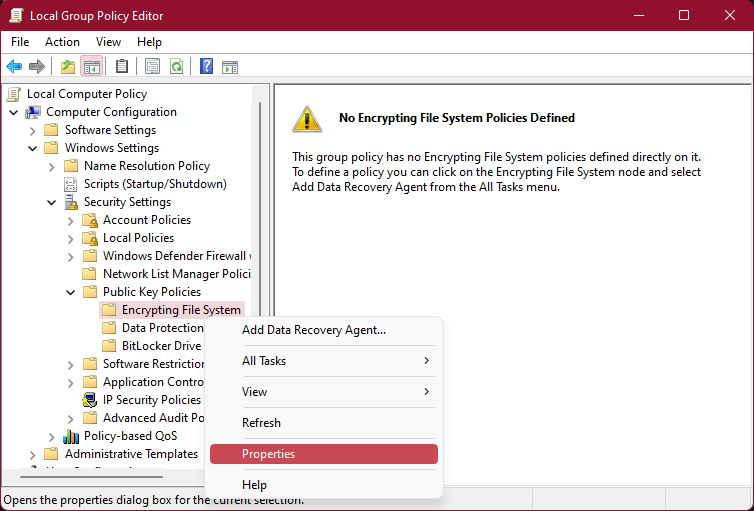754x511 pixels.
Task: Click the green Refresh toolbar icon
Action: pyautogui.click(x=176, y=66)
